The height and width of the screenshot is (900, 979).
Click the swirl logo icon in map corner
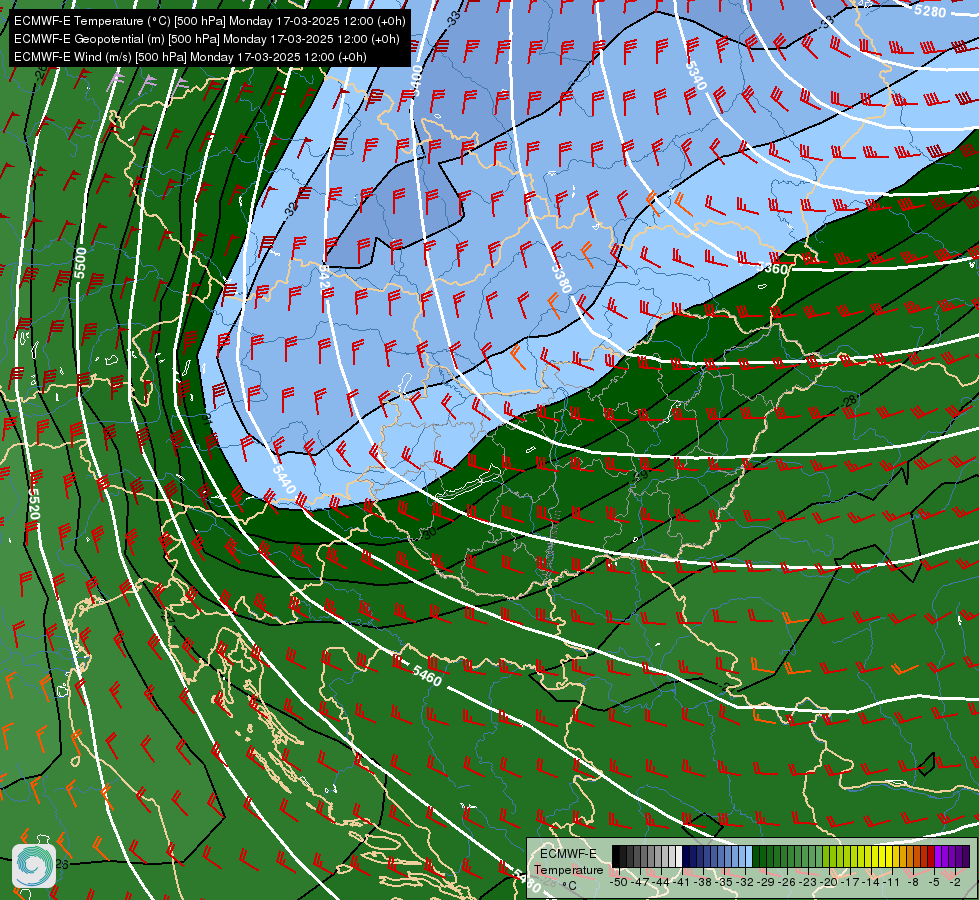34,866
